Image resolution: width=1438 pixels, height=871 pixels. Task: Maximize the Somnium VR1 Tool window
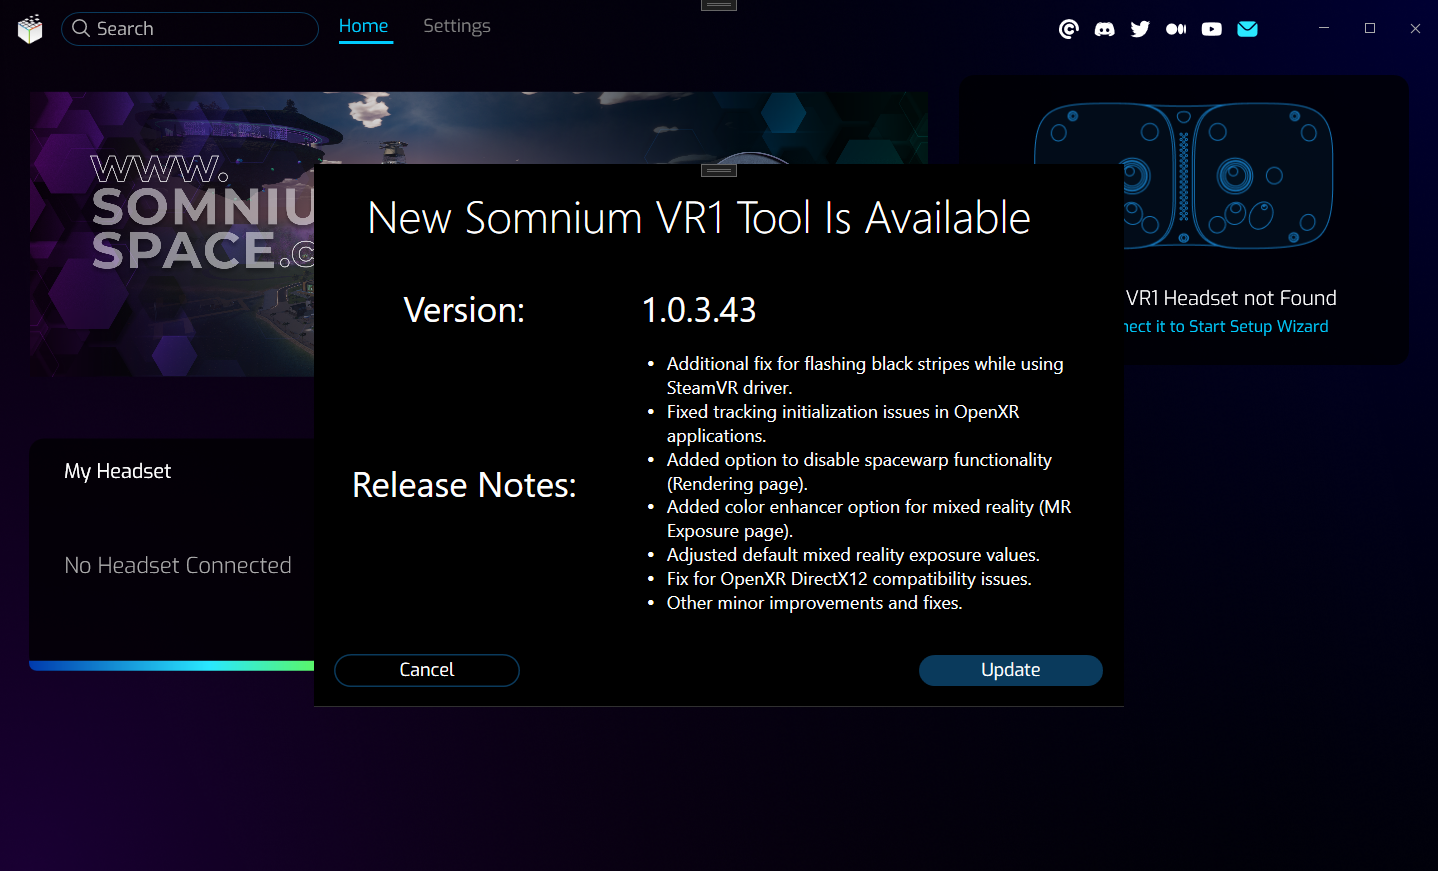(x=1370, y=28)
